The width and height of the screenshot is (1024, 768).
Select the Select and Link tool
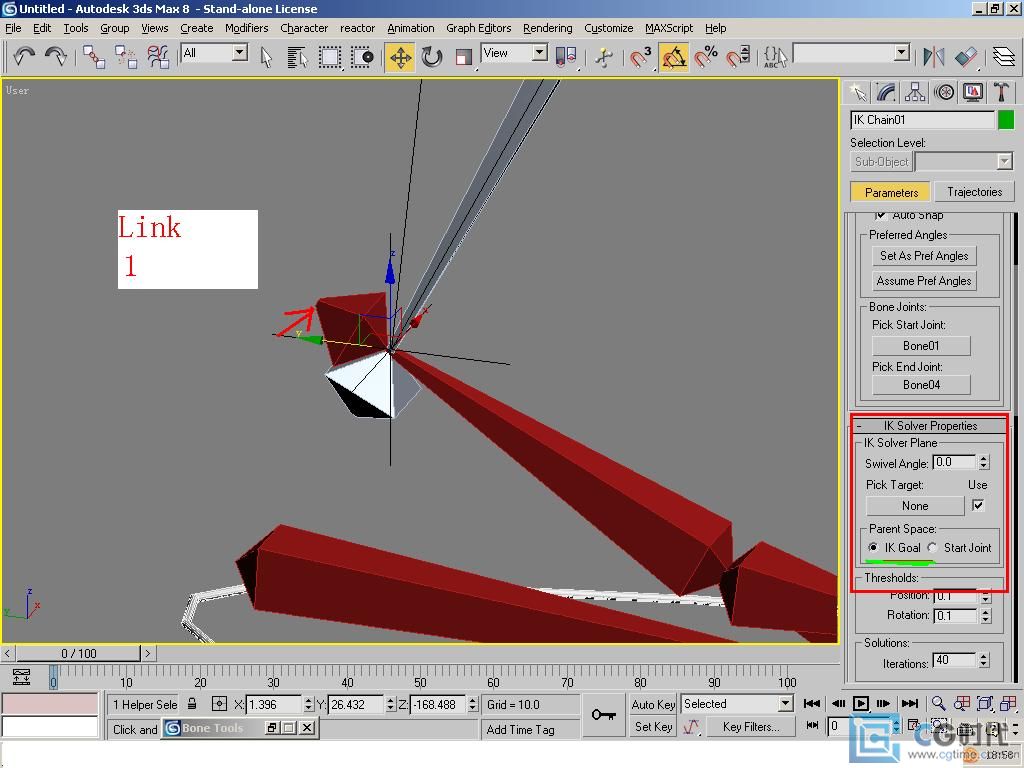94,57
